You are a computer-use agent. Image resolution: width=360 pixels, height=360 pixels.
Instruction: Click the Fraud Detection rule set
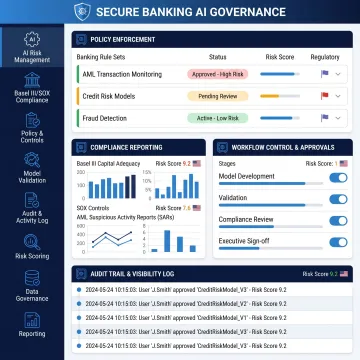tap(105, 118)
